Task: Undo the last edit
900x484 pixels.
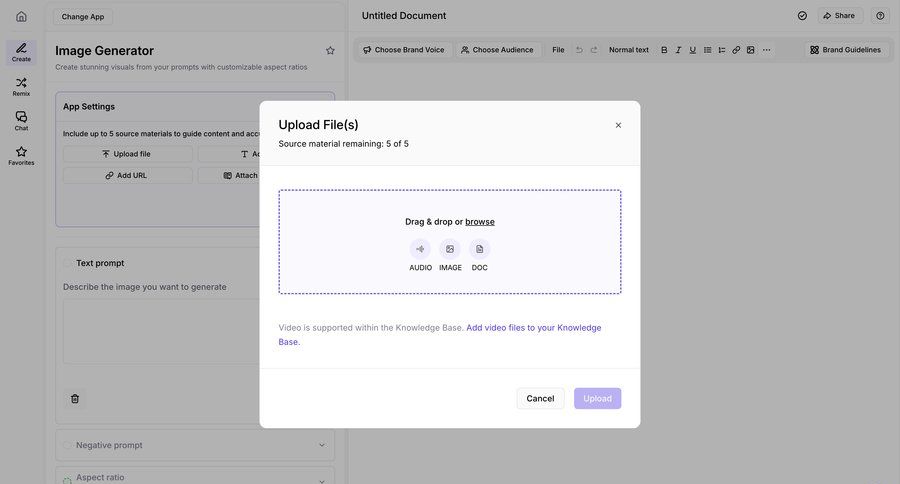Action: point(579,50)
